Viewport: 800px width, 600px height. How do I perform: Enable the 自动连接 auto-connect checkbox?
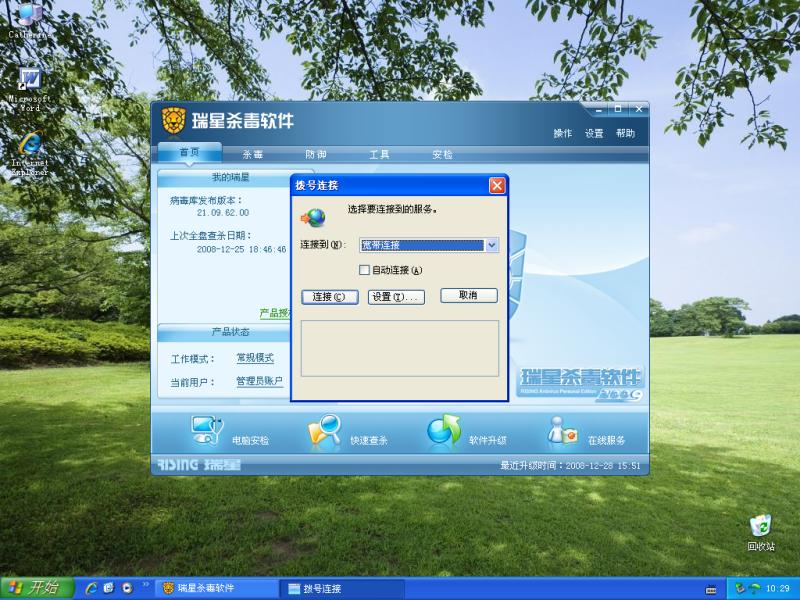tap(364, 270)
